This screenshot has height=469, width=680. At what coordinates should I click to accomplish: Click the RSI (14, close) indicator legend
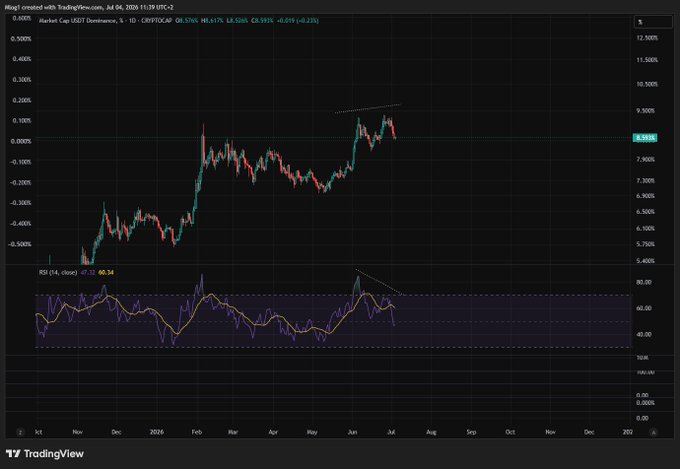pos(58,272)
